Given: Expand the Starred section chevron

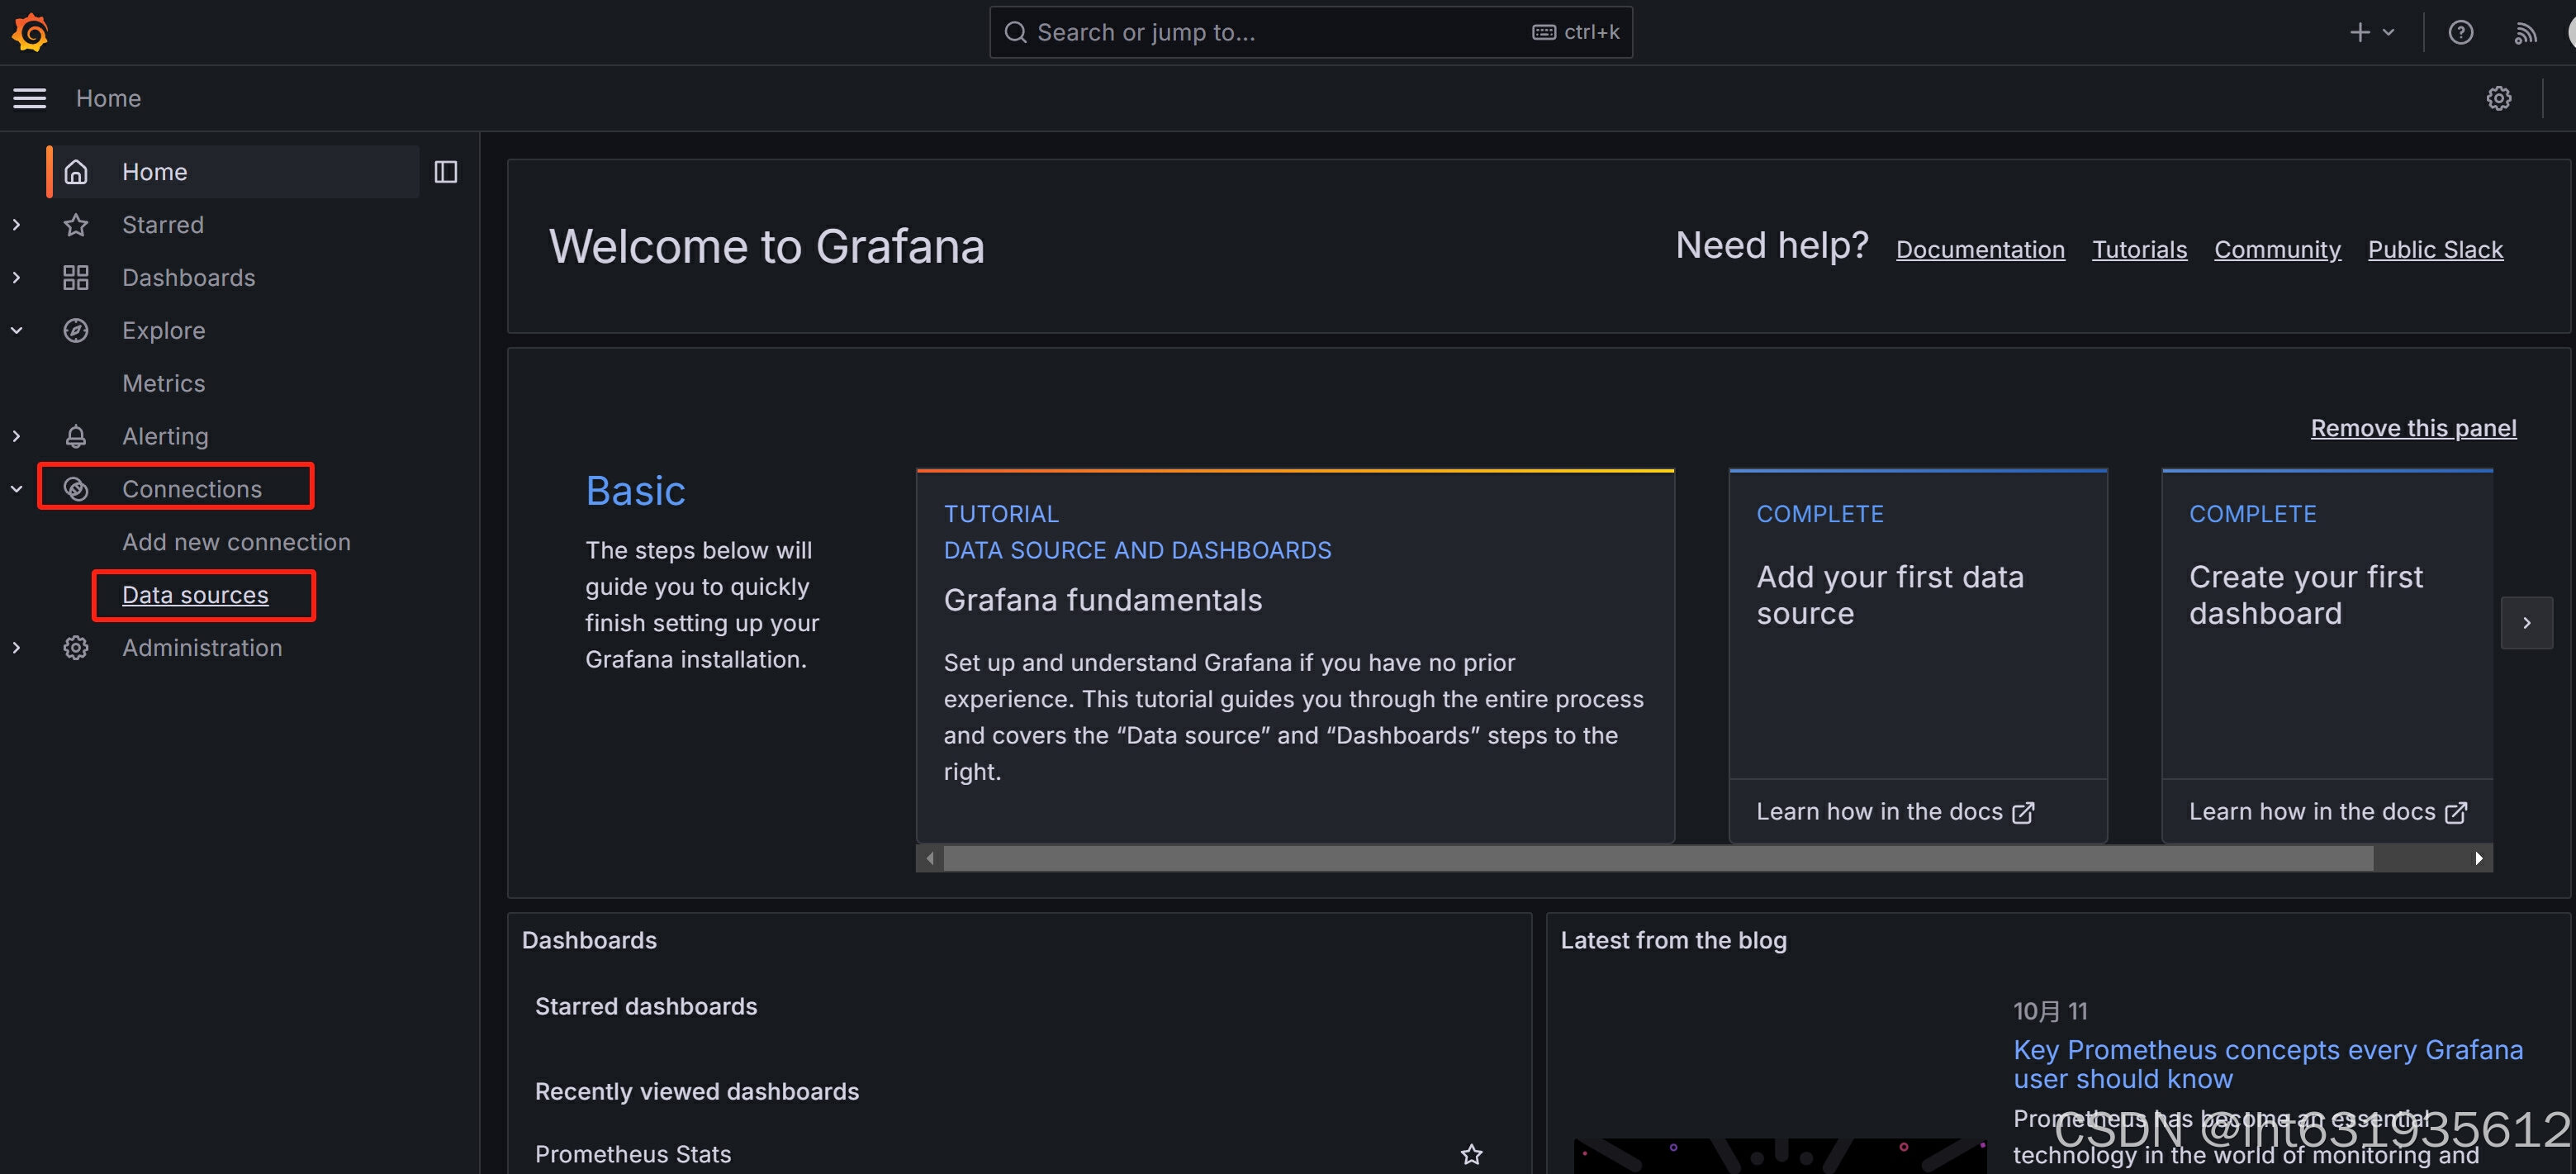Looking at the screenshot, I should pos(17,225).
